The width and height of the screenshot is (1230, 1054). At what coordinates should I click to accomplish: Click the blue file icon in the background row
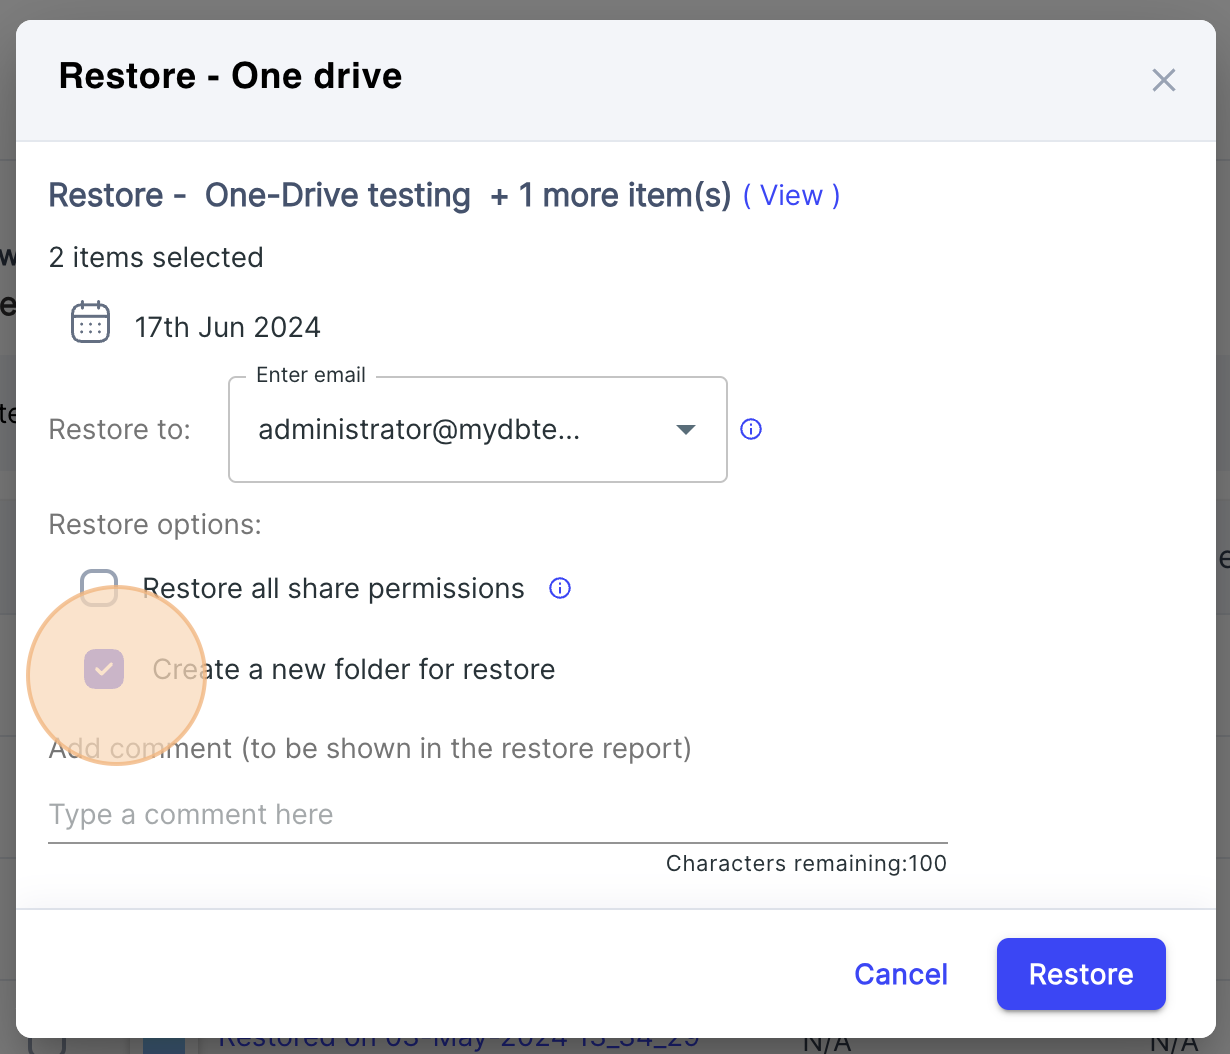click(165, 1043)
